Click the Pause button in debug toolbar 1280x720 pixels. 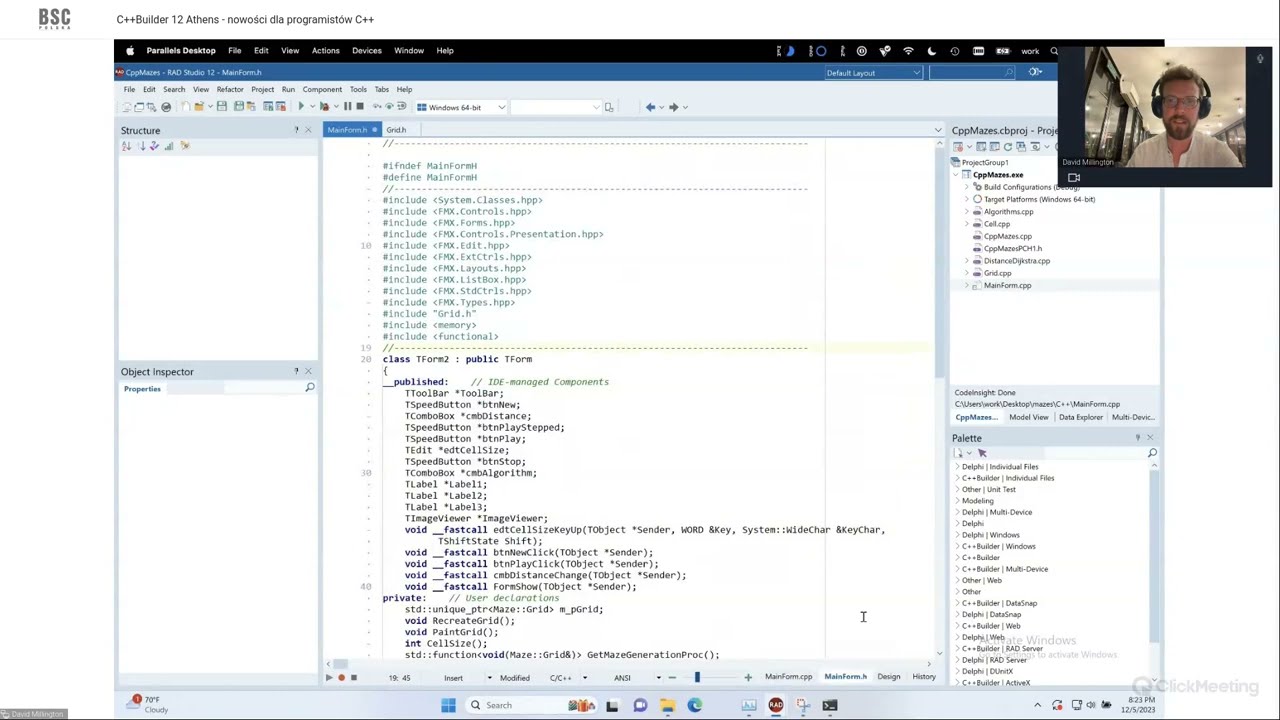[x=347, y=107]
